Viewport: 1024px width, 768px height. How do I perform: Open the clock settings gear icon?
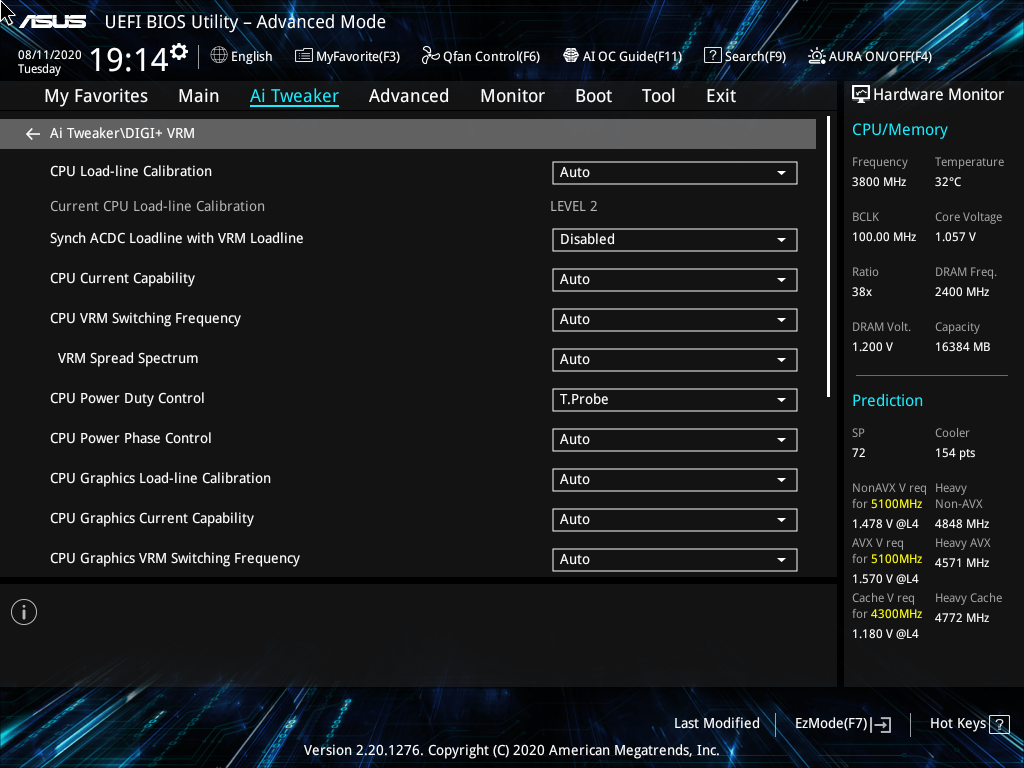(179, 51)
